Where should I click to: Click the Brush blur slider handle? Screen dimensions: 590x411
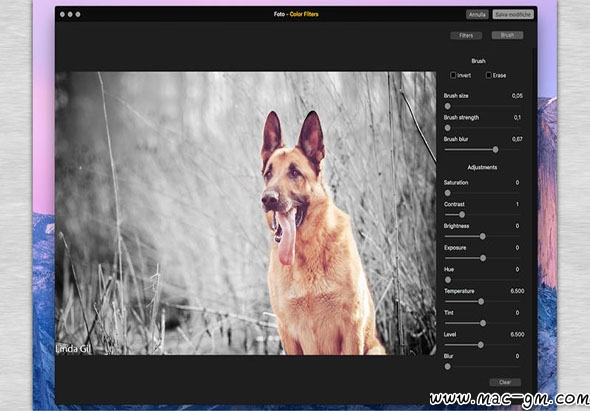pos(496,150)
